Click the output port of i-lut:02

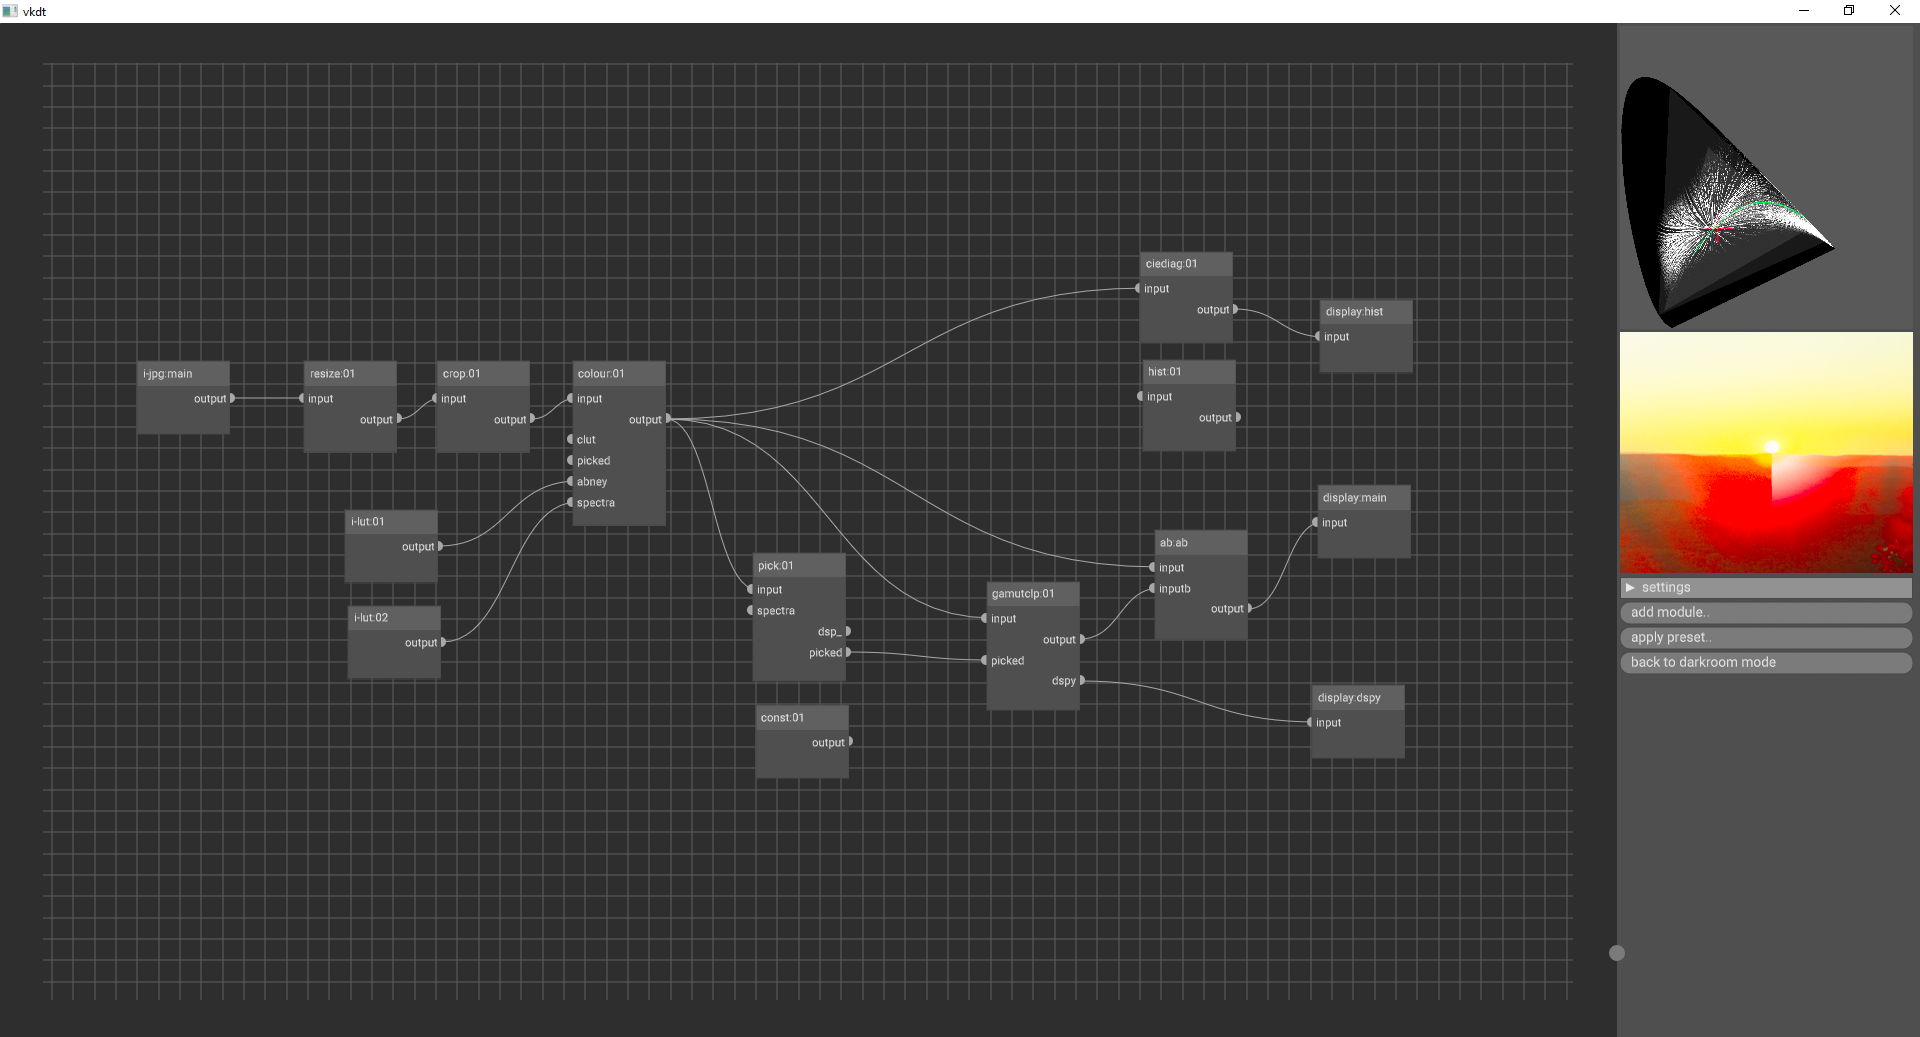[443, 642]
